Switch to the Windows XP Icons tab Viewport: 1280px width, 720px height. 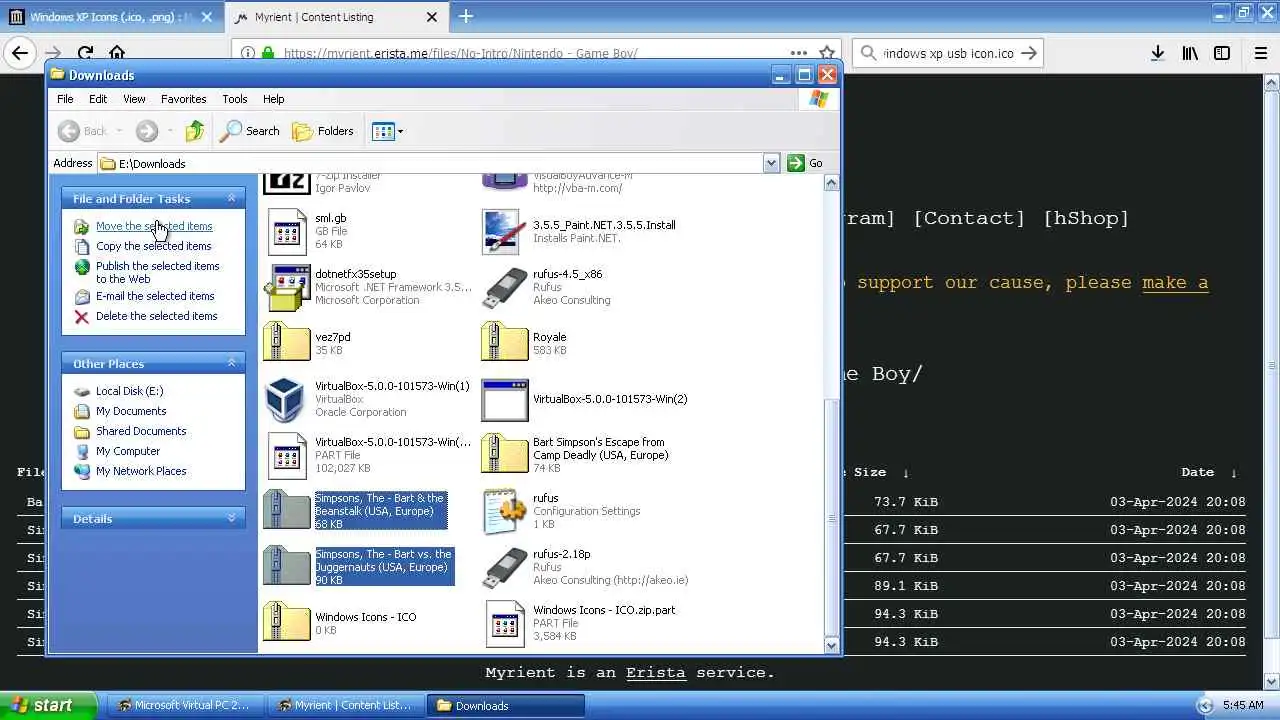tap(111, 17)
